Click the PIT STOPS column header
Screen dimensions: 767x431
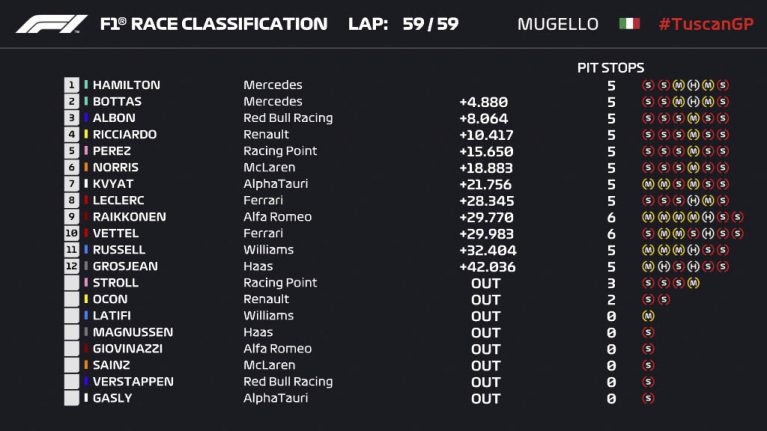(x=610, y=68)
